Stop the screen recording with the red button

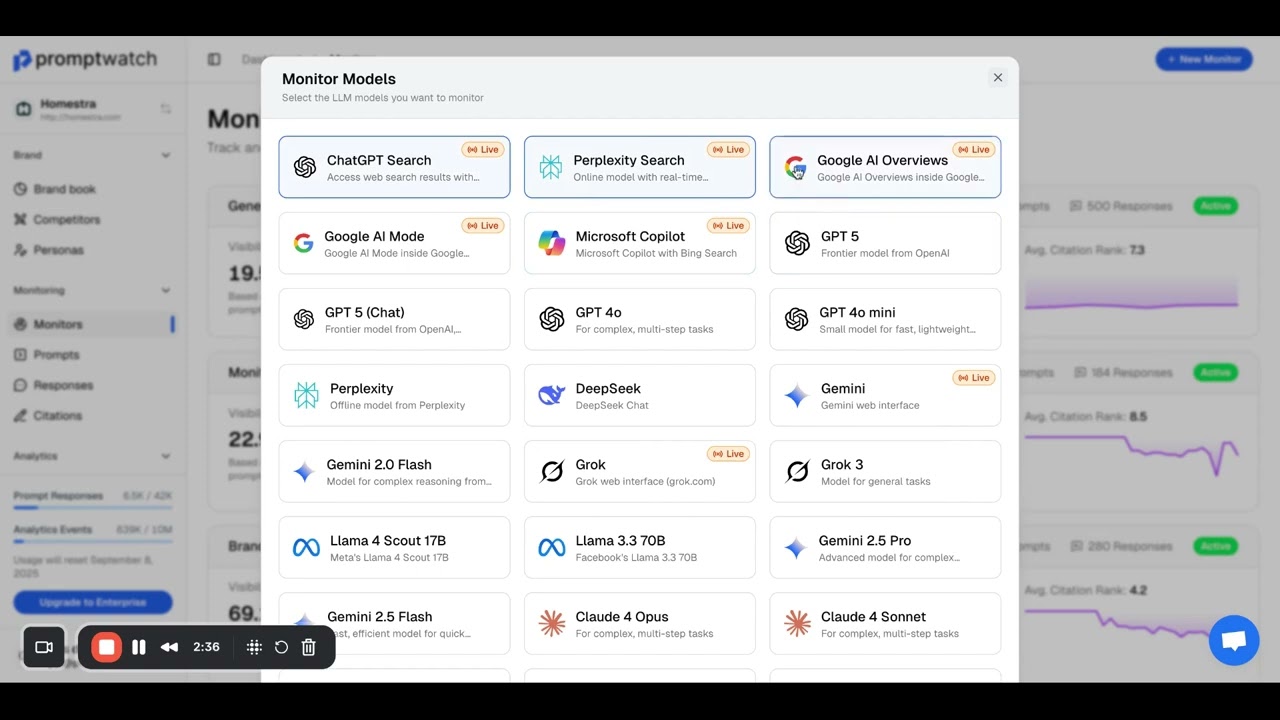(x=107, y=647)
